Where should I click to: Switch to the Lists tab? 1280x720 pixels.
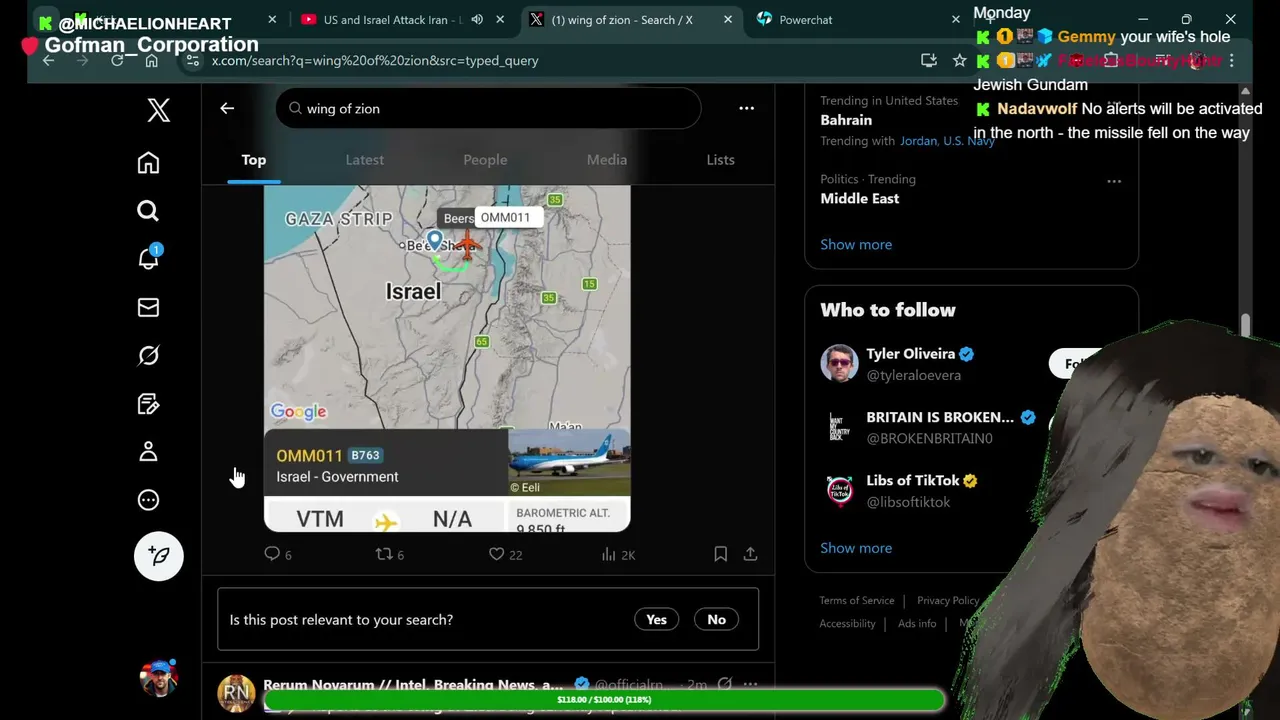(720, 160)
